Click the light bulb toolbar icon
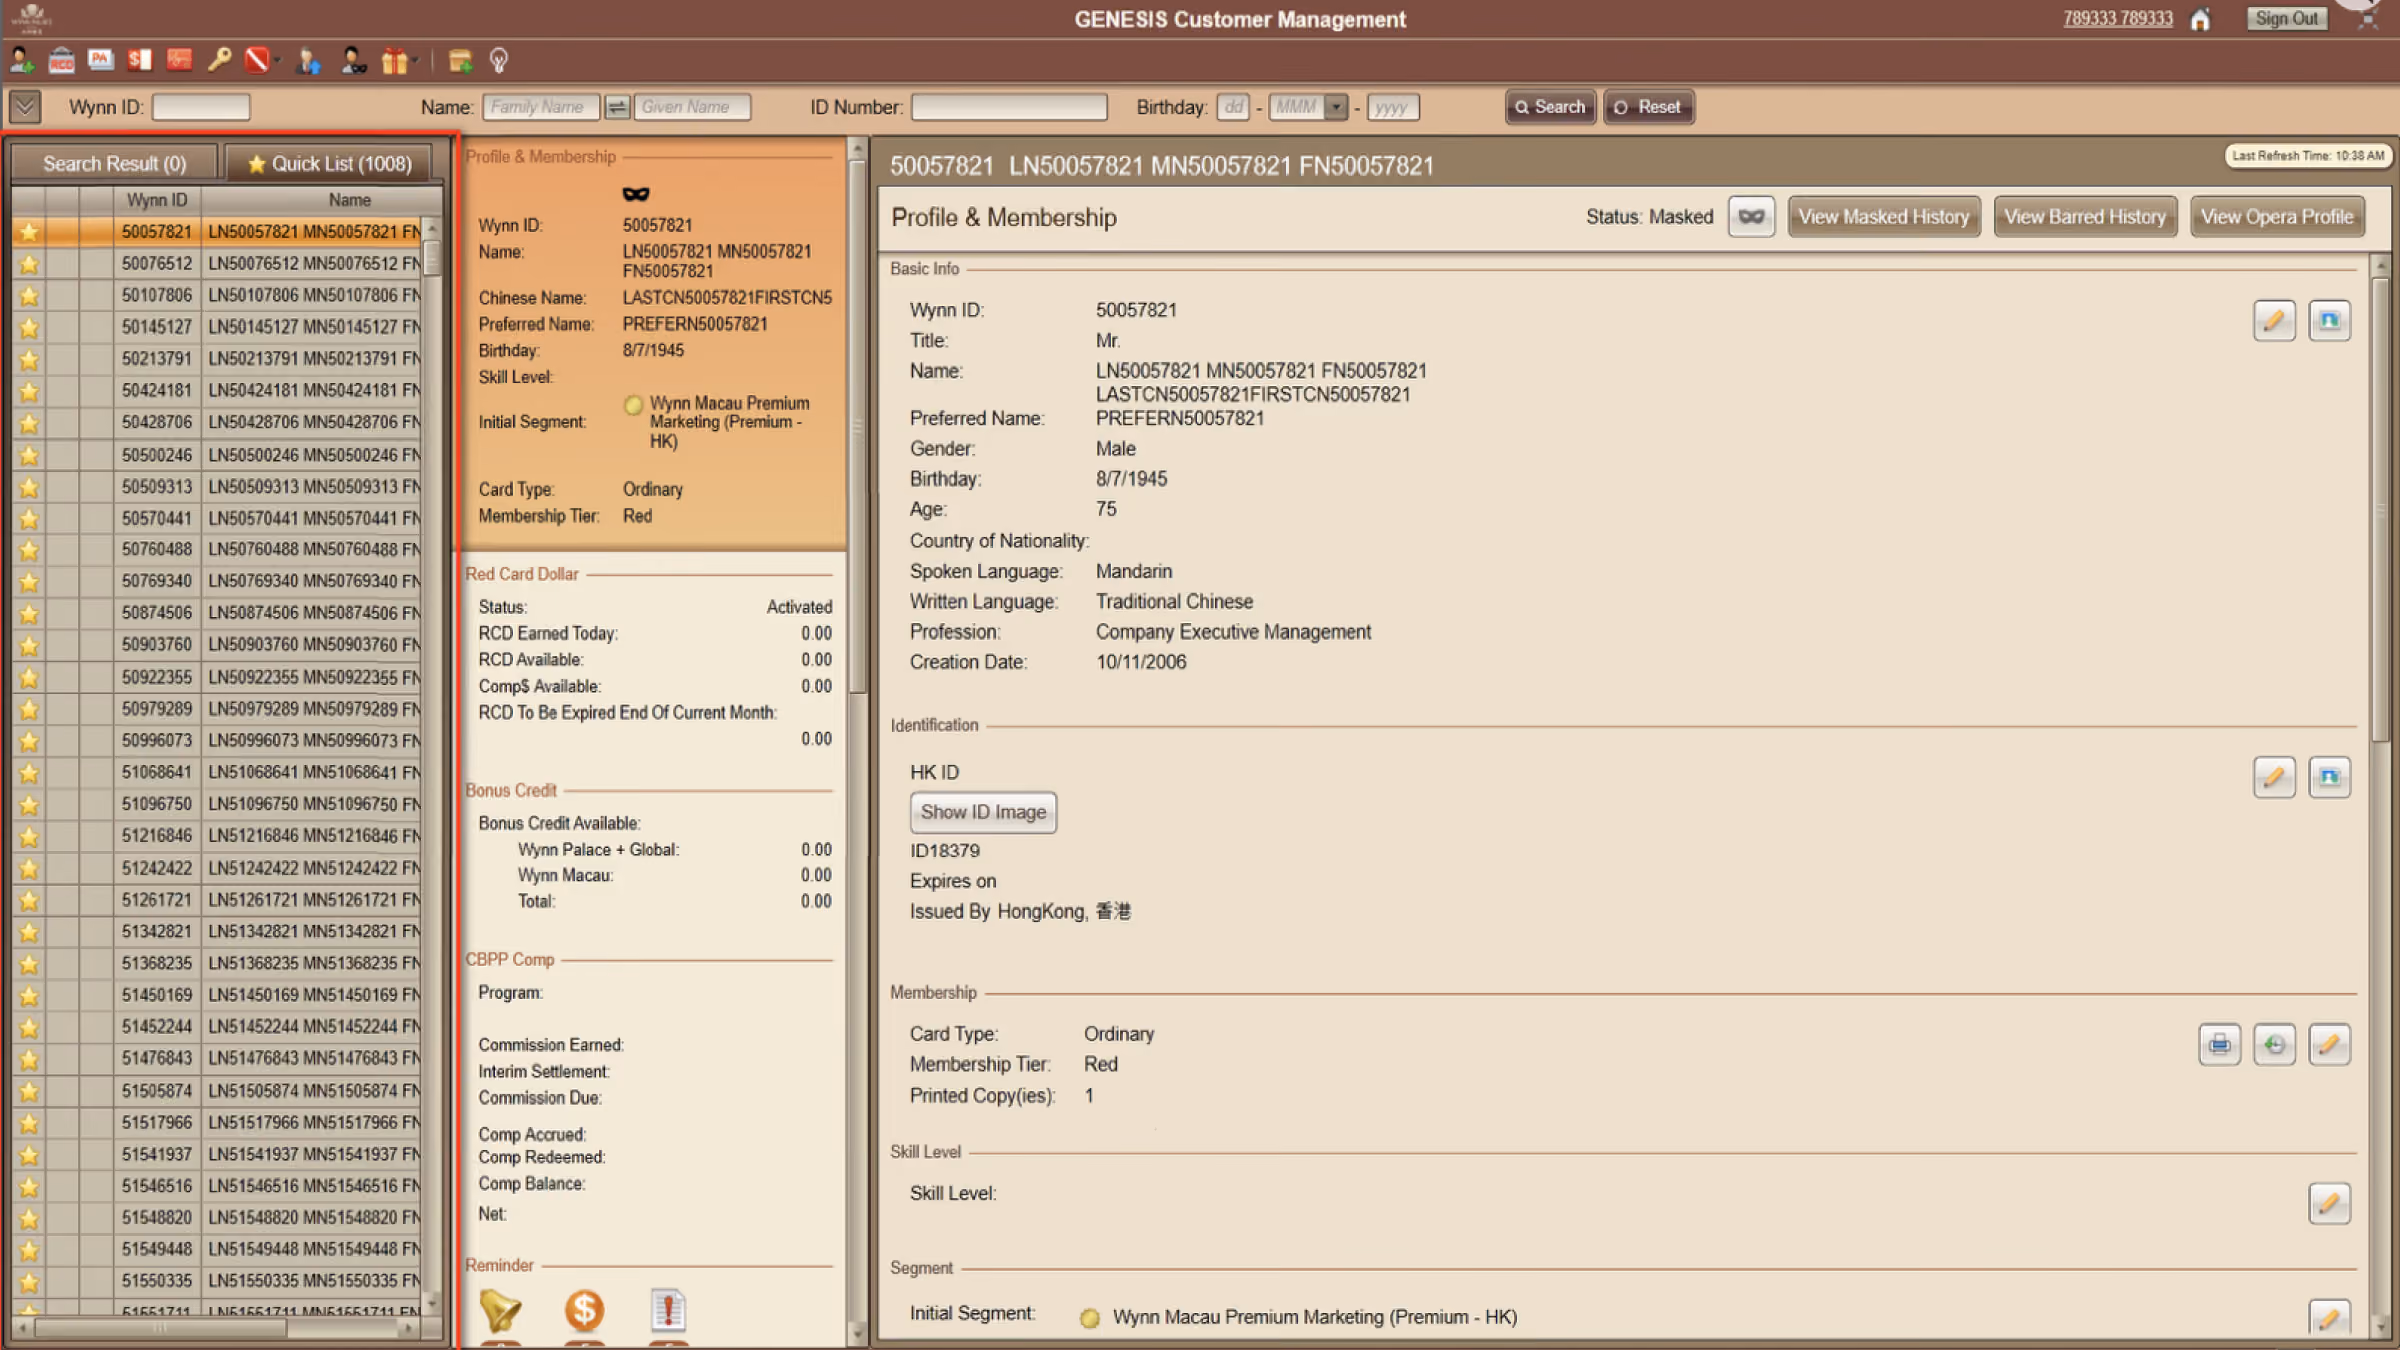 [499, 61]
